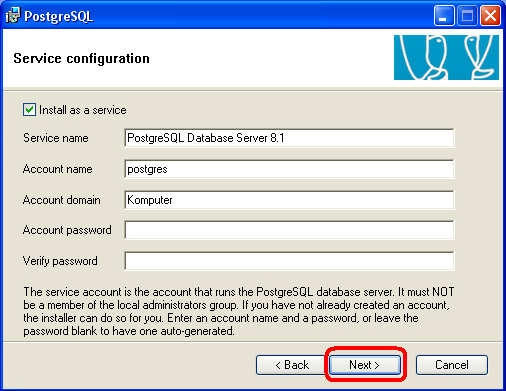Click the Account domain label
Viewport: 506px width, 391px height.
pyautogui.click(x=61, y=200)
